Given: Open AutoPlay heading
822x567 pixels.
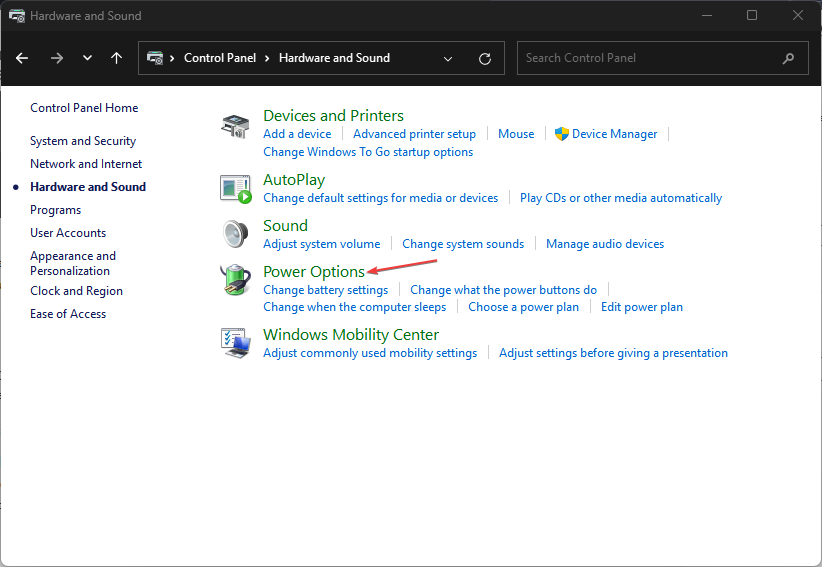Looking at the screenshot, I should click(x=294, y=180).
